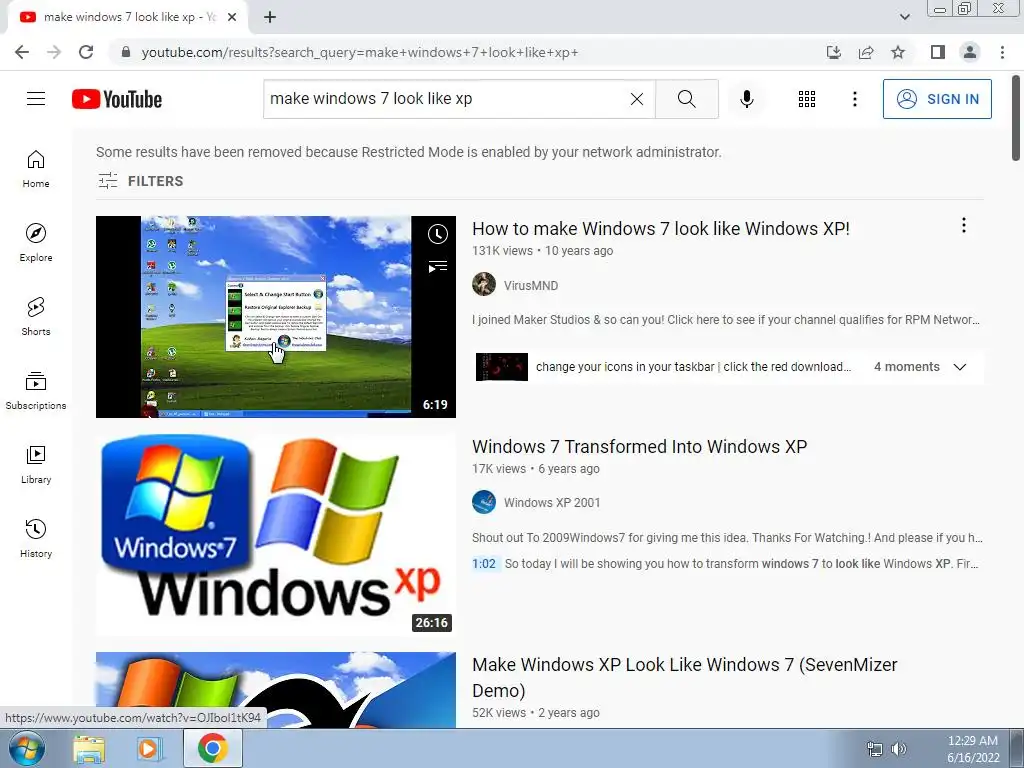Start voice search with the microphone icon

point(746,99)
